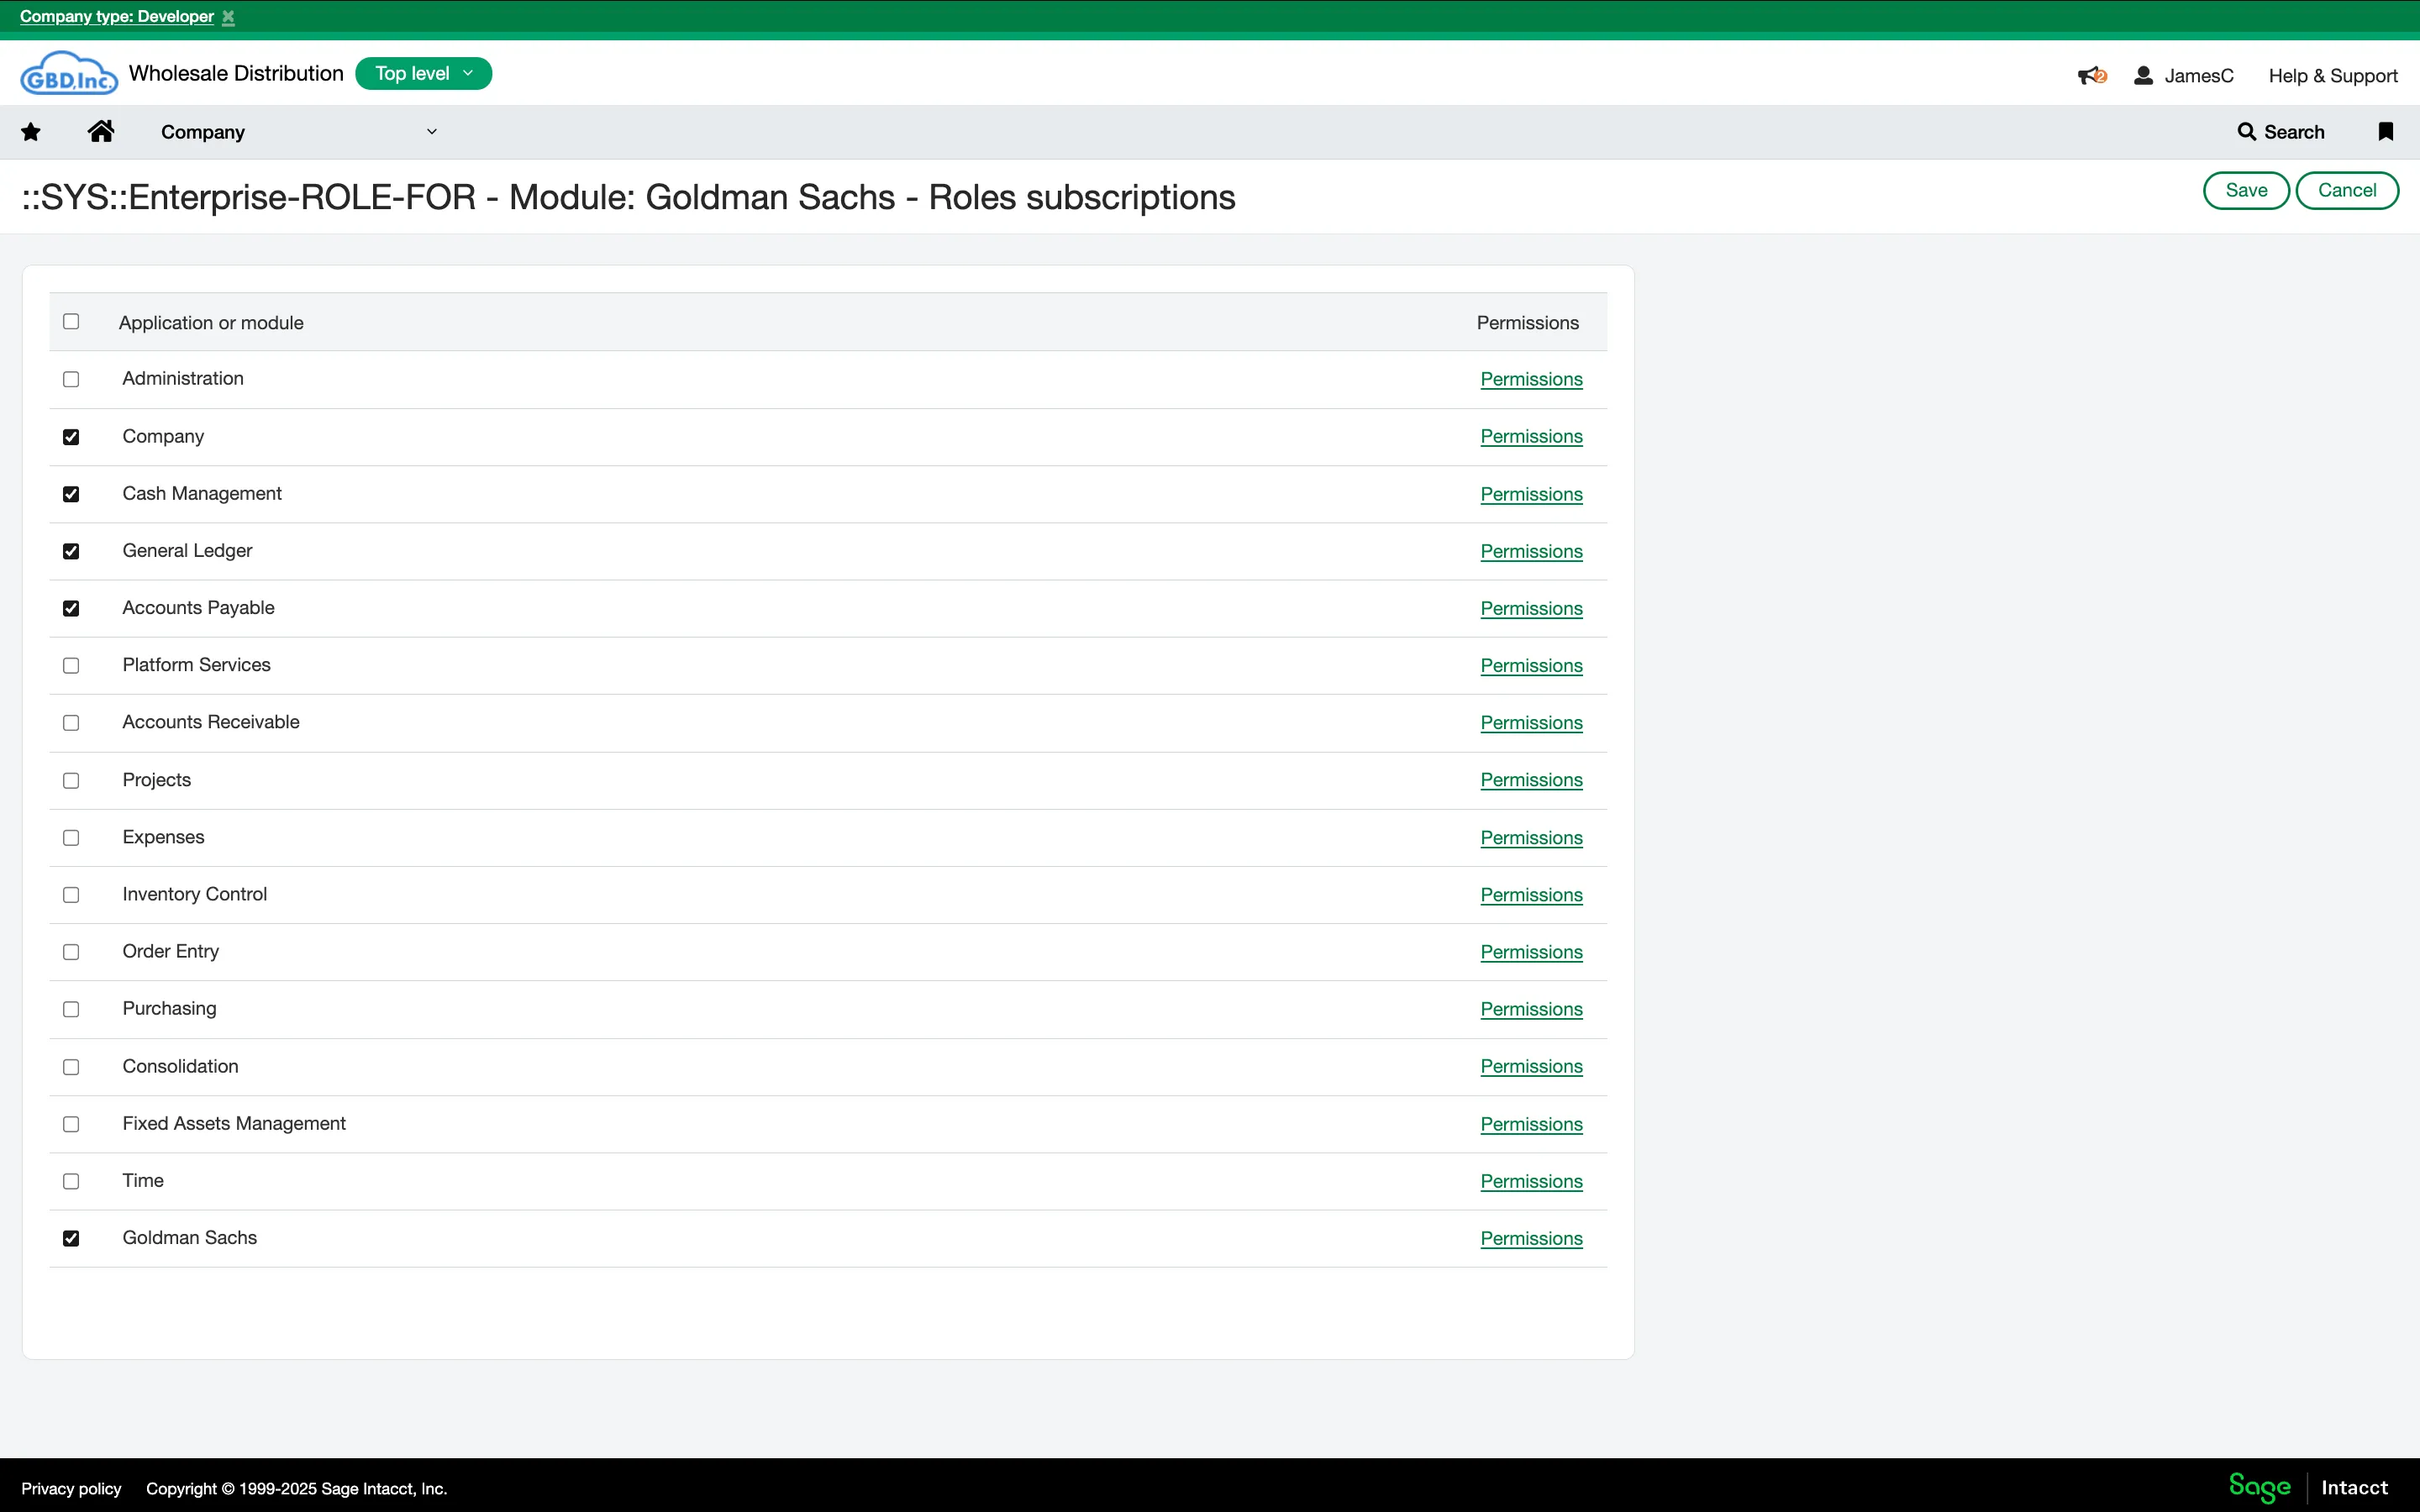Viewport: 2420px width, 1512px height.
Task: Open the notifications megaphone icon
Action: click(x=2092, y=76)
